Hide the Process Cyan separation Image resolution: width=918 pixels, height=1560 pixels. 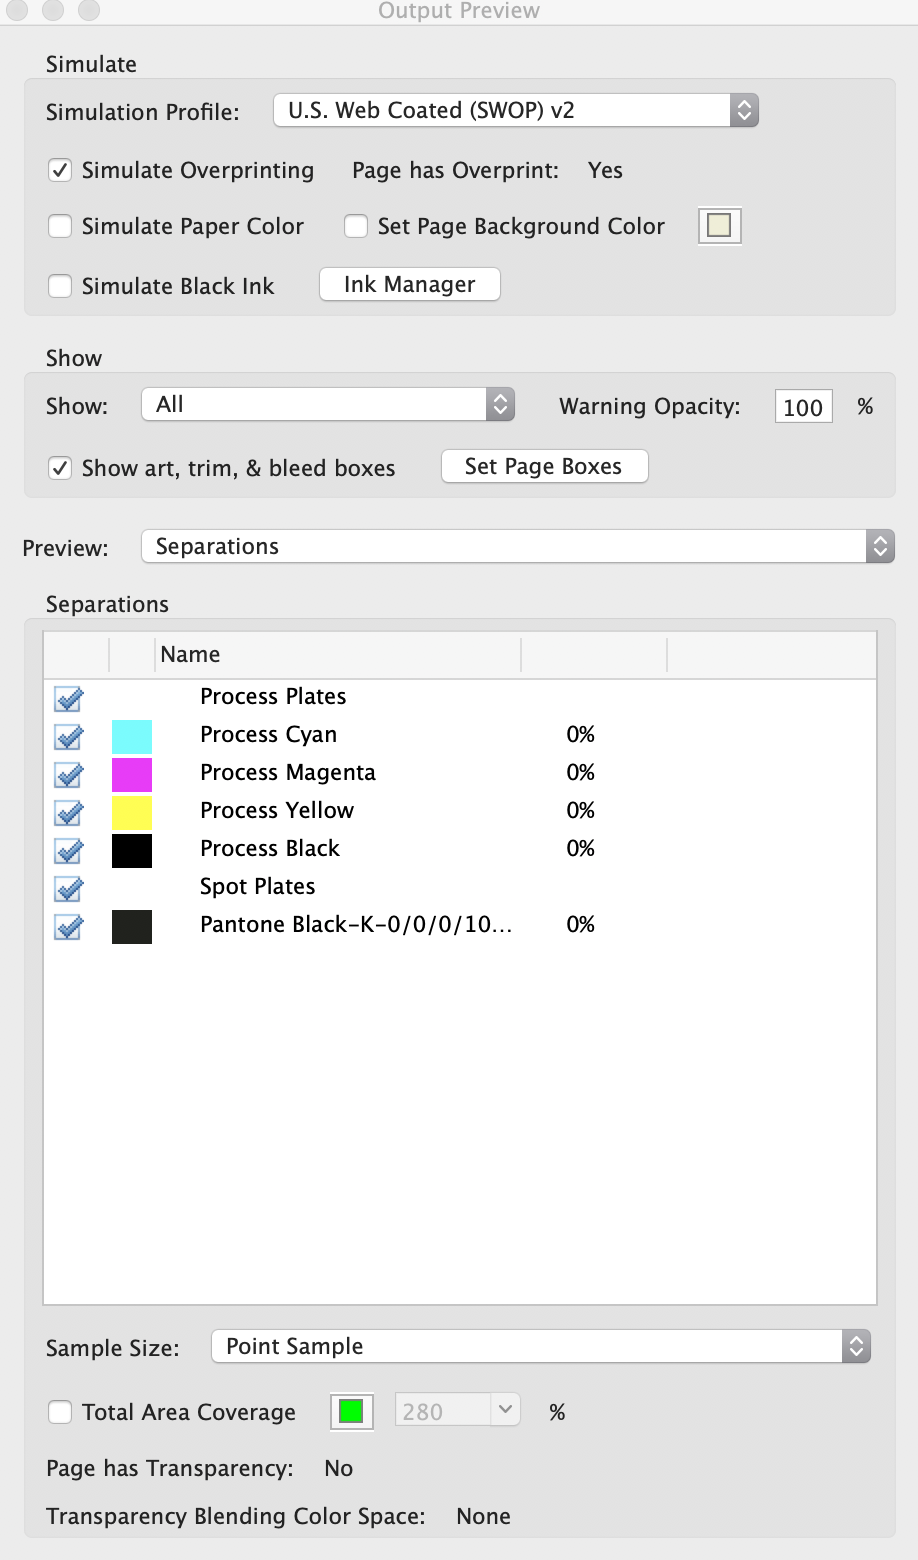(x=67, y=737)
